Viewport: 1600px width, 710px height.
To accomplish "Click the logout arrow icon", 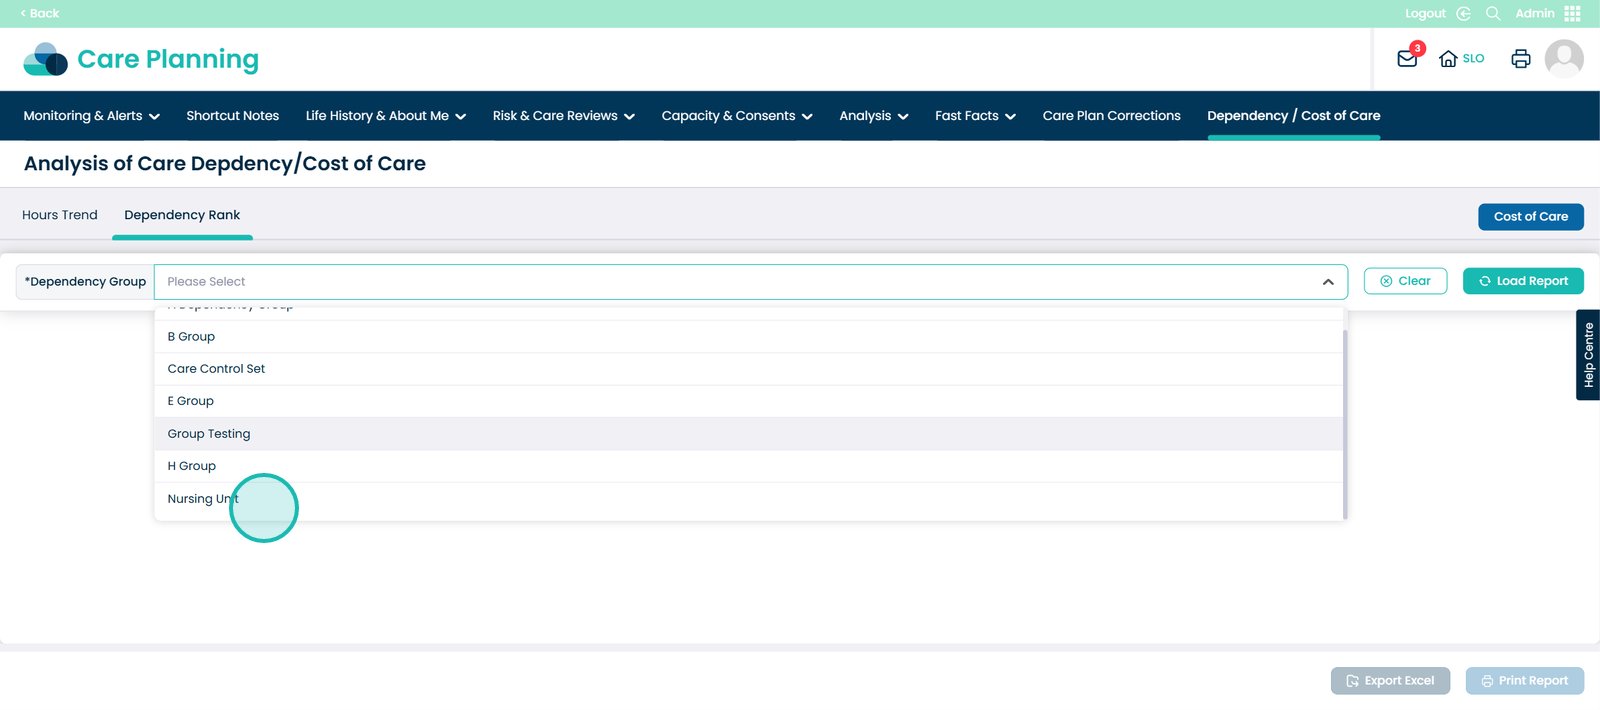I will pyautogui.click(x=1463, y=13).
